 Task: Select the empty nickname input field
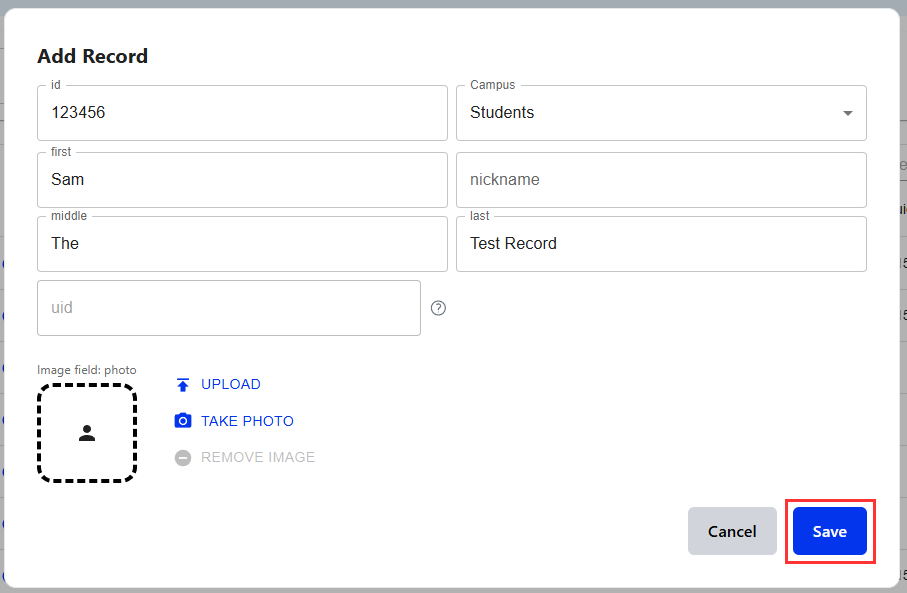click(x=661, y=180)
